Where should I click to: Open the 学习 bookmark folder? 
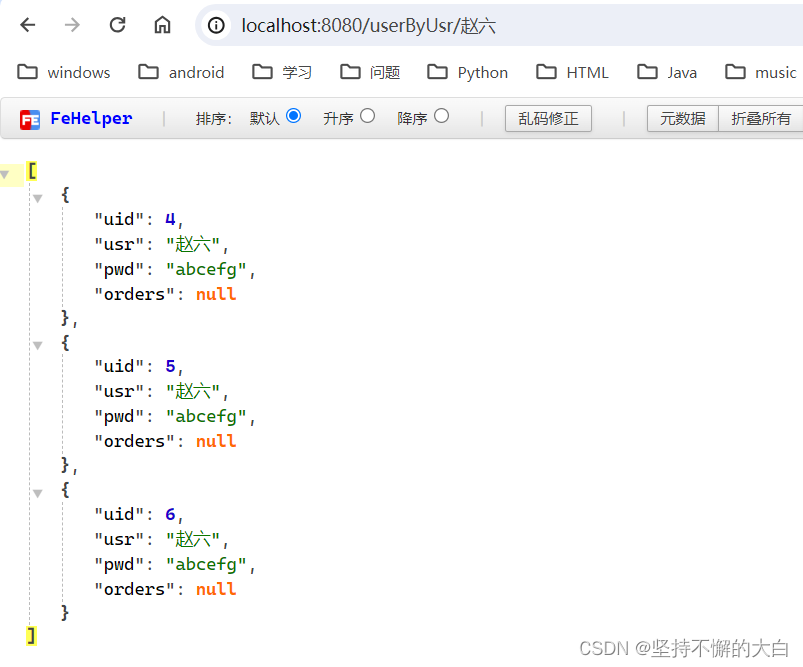point(282,72)
